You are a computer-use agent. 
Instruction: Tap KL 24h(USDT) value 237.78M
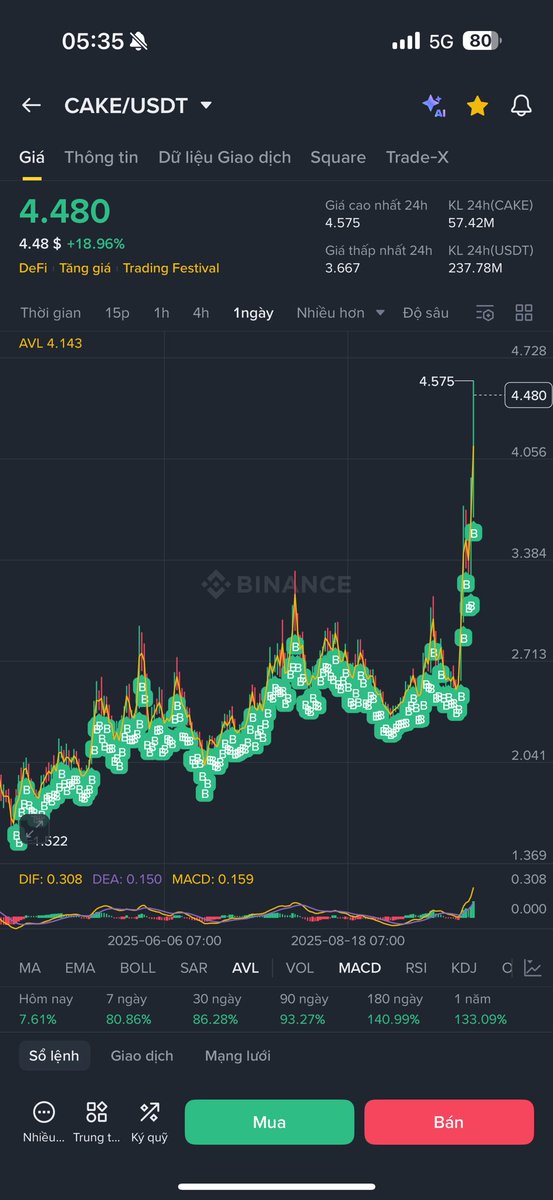pos(476,268)
